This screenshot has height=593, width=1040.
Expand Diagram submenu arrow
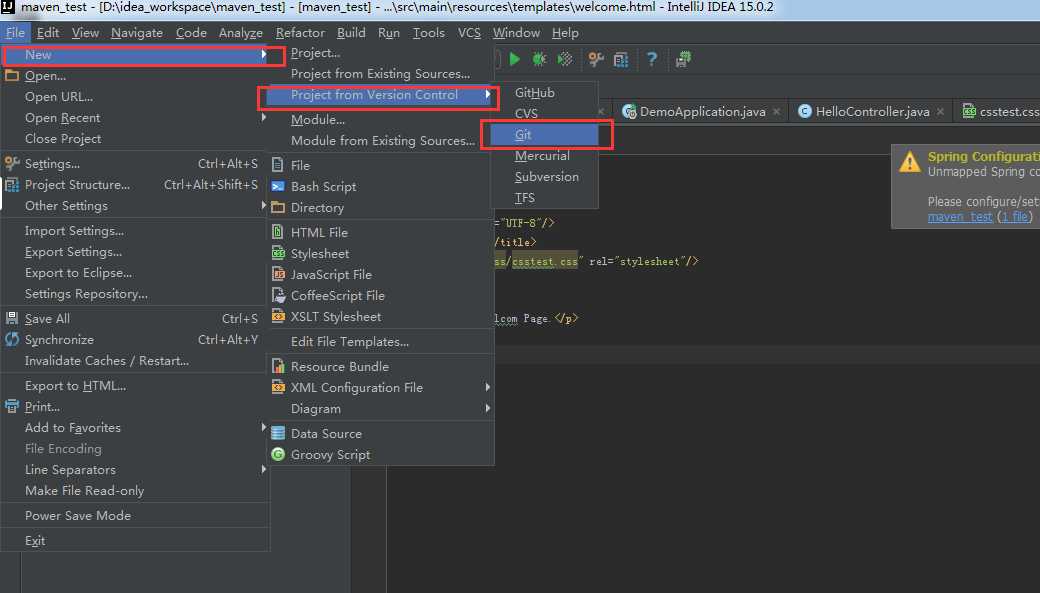[x=488, y=408]
